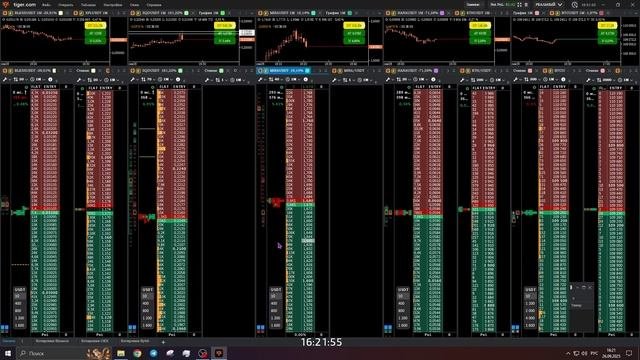Viewport: 640px width, 360px height.
Task: Select 1 200 USDT size in MIRAUSDT panel
Action: (x=276, y=318)
